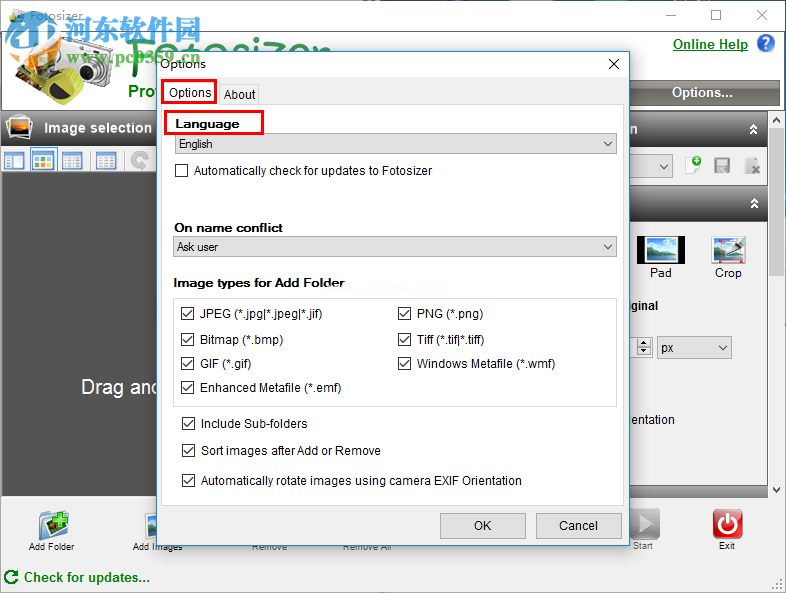Enable automatic check for Fotosizer updates
This screenshot has width=786, height=593.
pos(182,171)
